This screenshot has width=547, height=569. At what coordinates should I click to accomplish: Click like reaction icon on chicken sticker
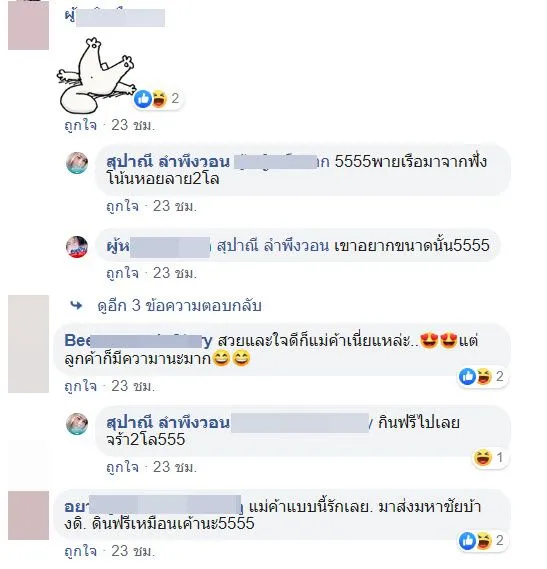[x=143, y=98]
